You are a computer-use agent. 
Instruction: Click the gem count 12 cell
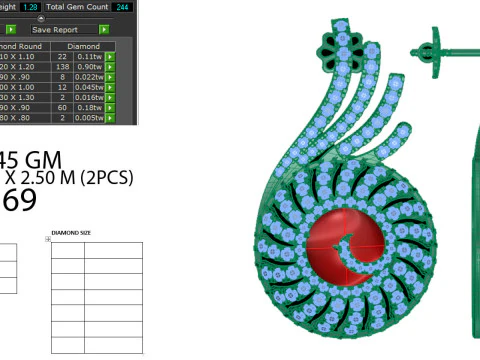pyautogui.click(x=62, y=87)
